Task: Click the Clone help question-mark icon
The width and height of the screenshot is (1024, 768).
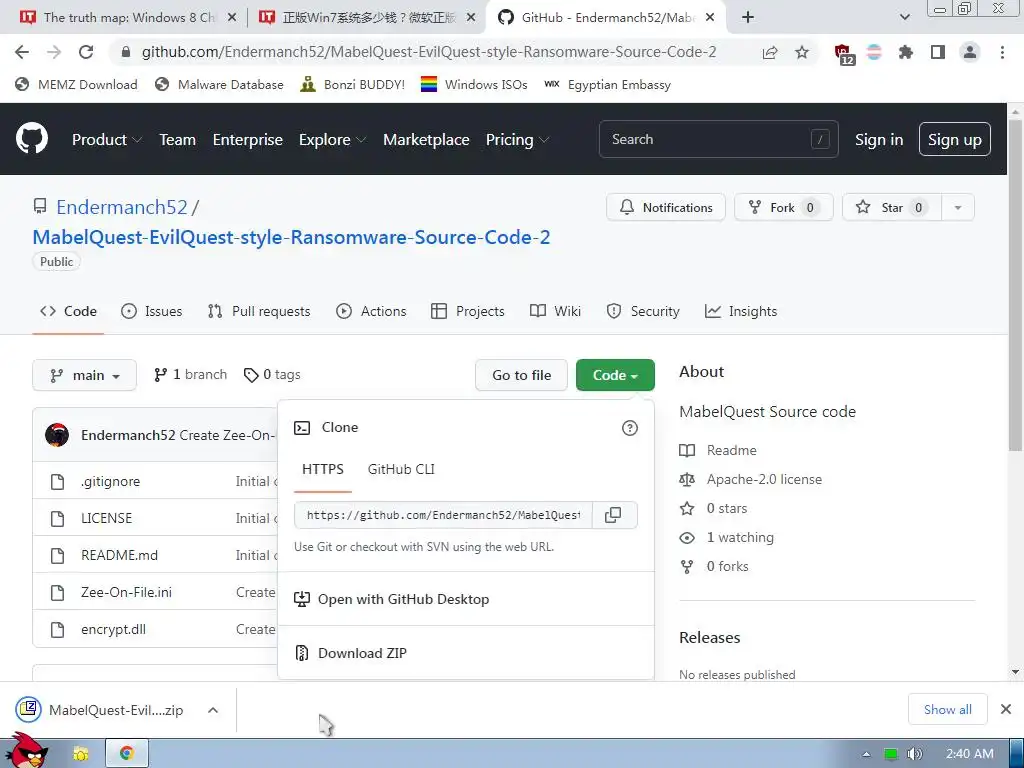Action: (630, 428)
